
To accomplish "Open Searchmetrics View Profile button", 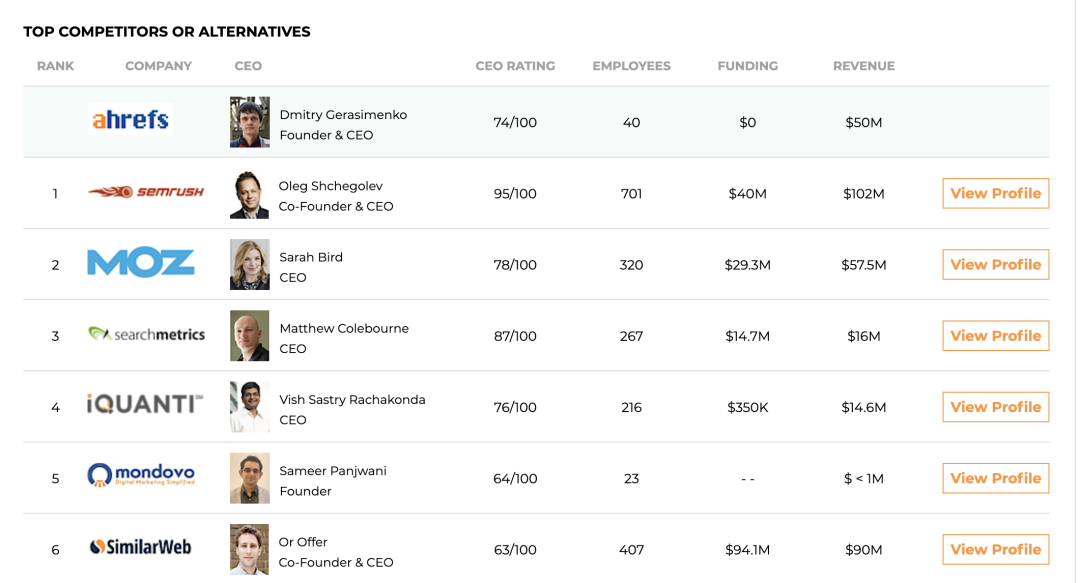I will [995, 336].
